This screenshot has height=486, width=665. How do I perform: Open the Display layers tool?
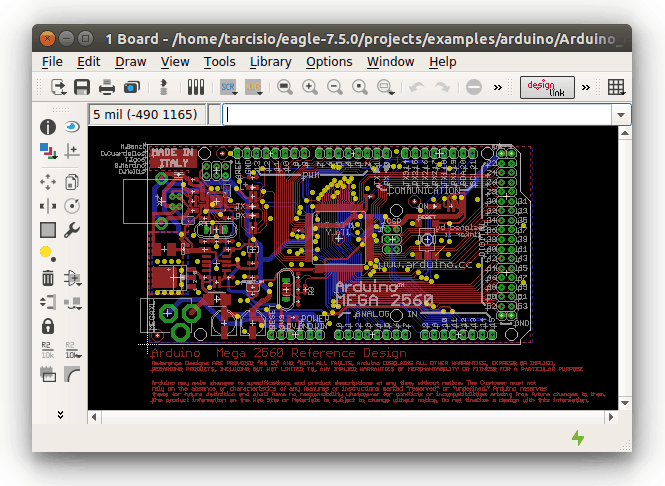point(48,151)
